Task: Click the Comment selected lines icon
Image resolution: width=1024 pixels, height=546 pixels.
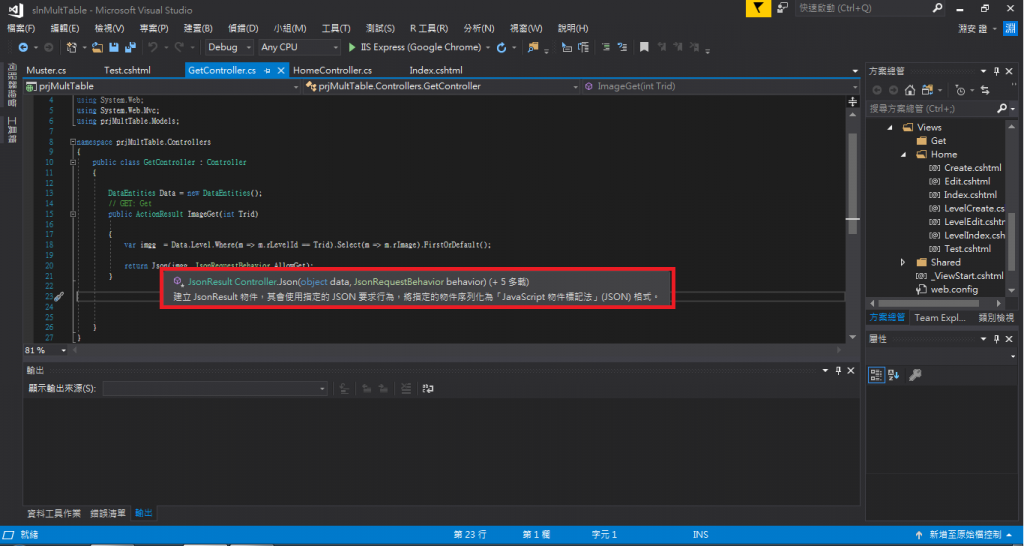Action: tap(606, 47)
